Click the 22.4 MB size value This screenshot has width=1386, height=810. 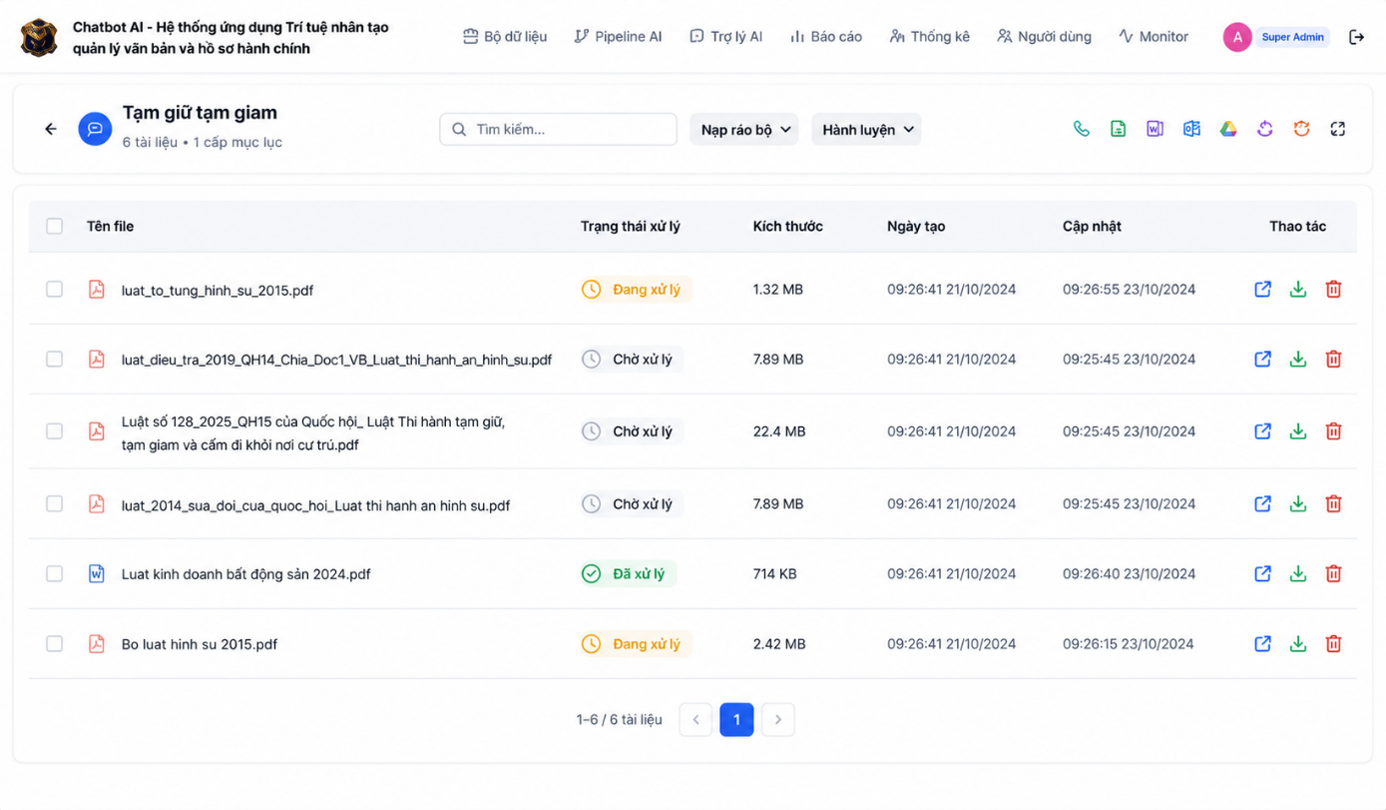[x=779, y=431]
